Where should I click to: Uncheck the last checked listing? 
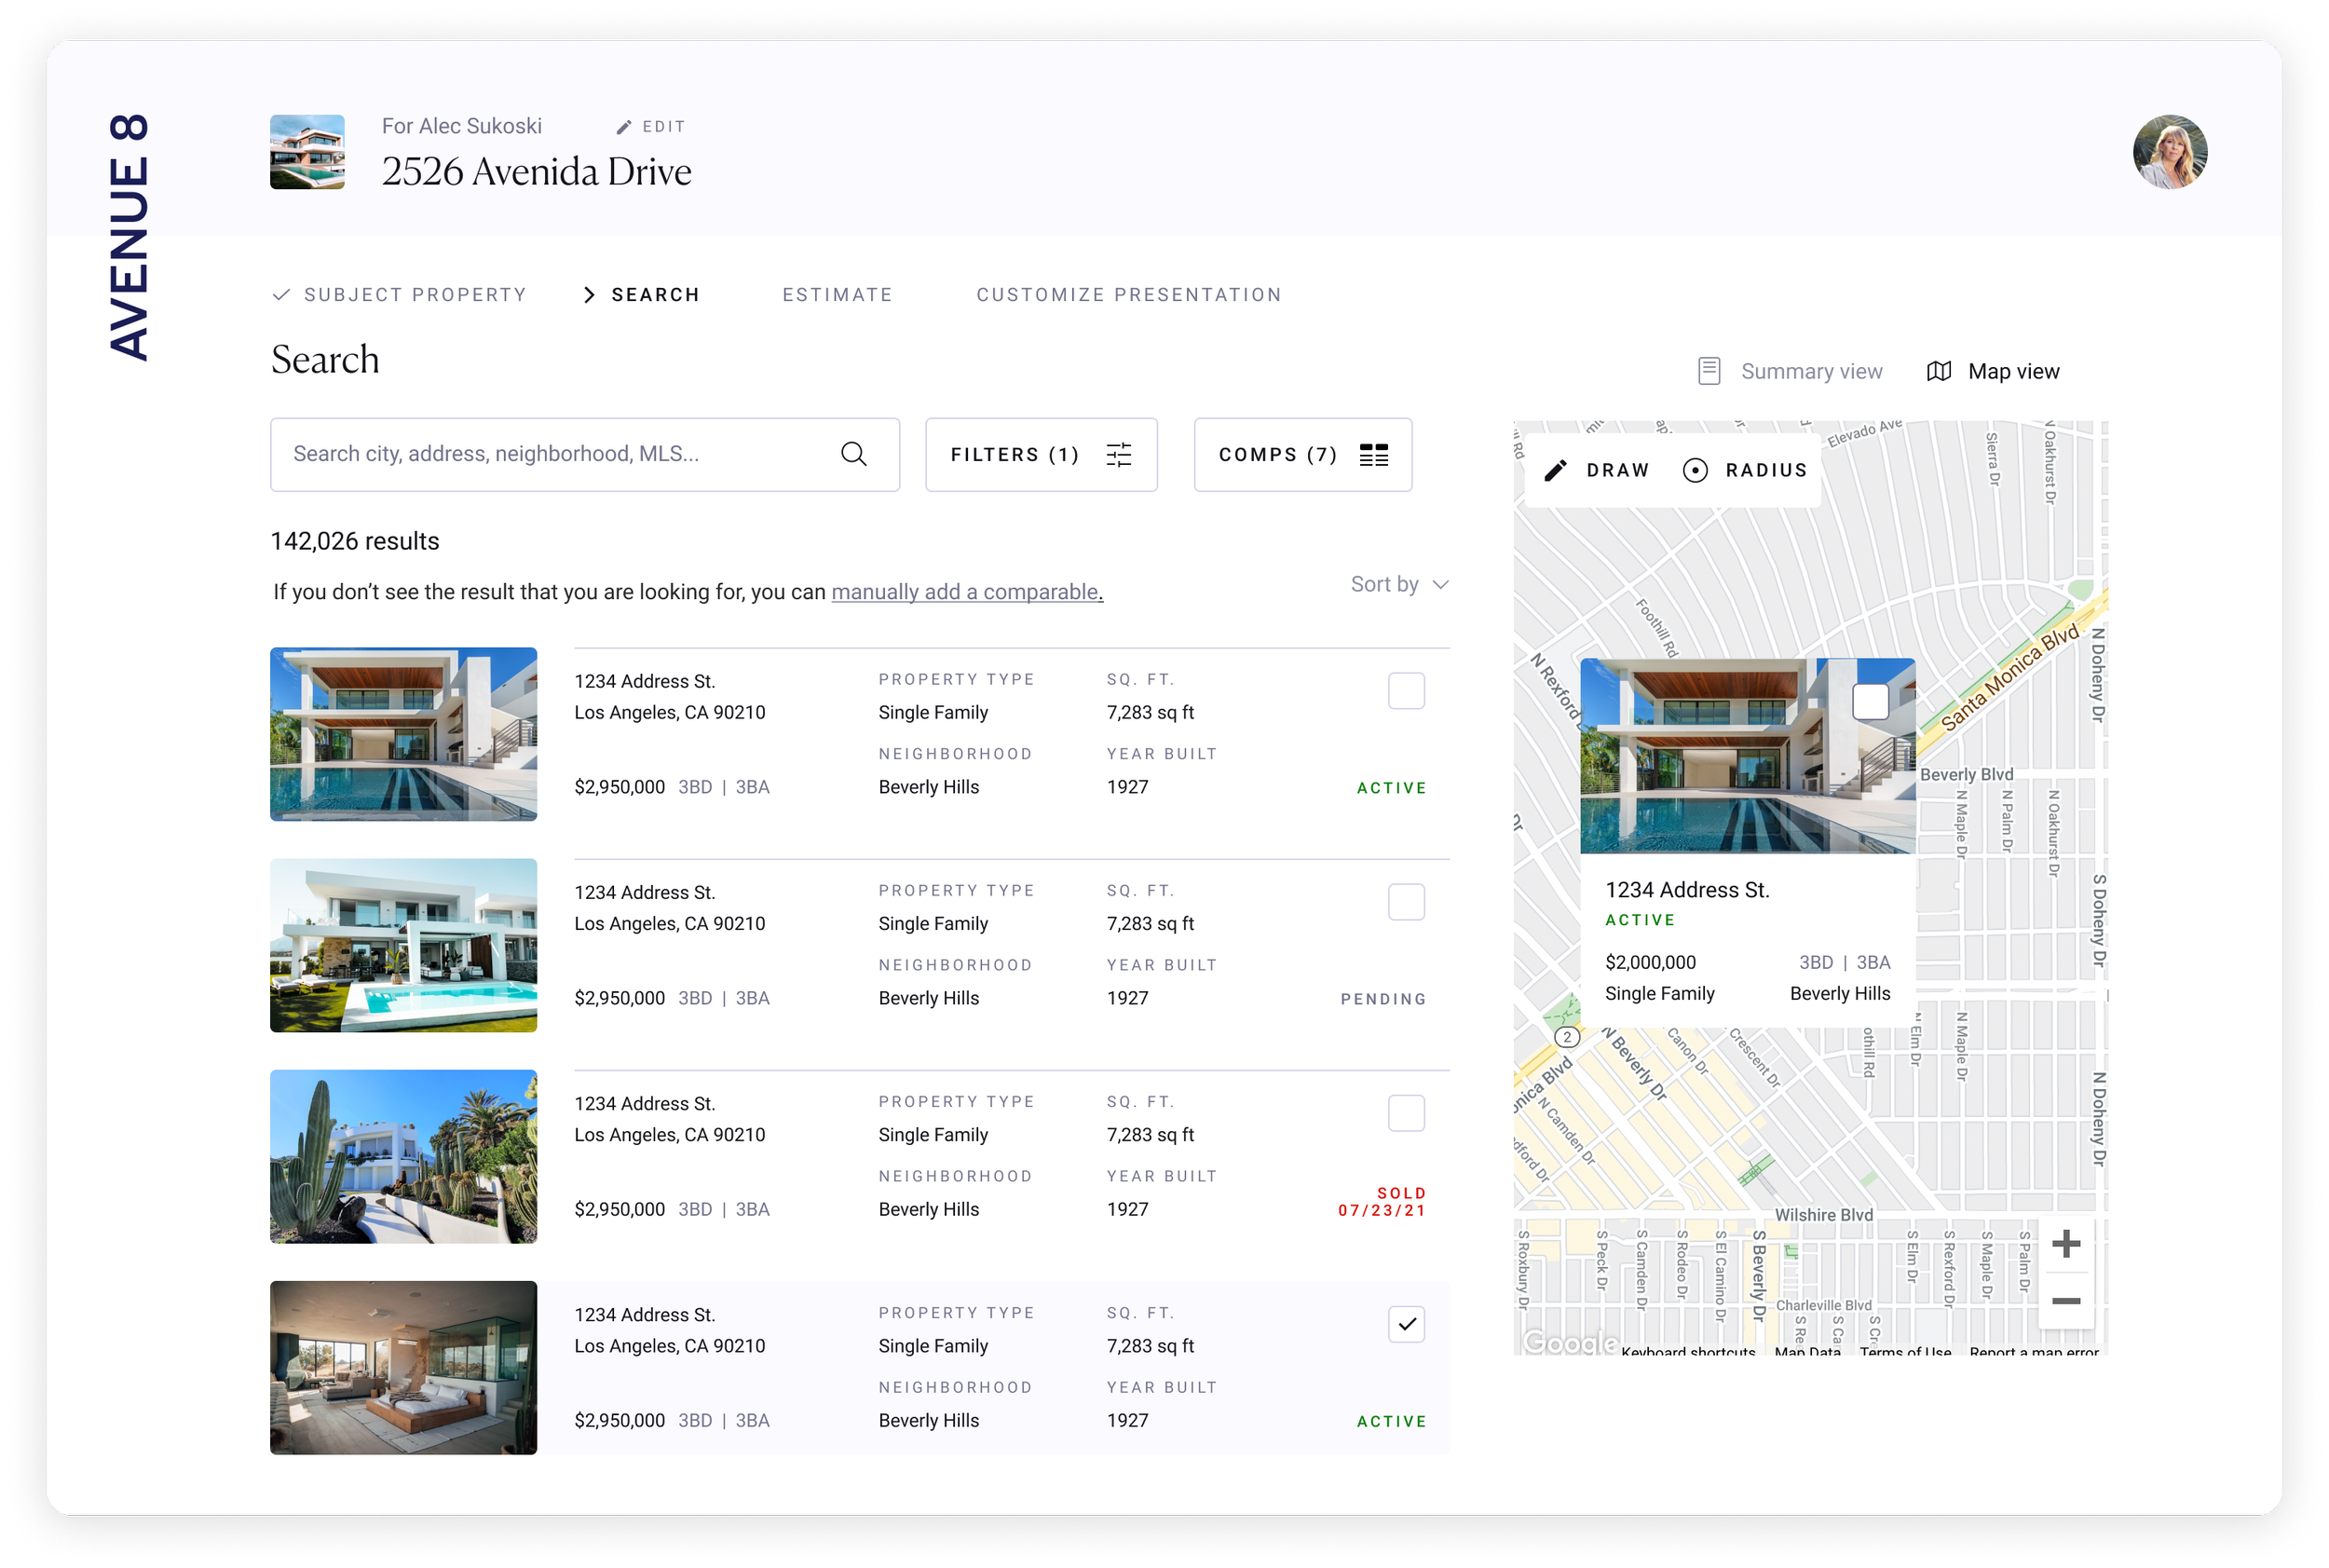coord(1405,1324)
